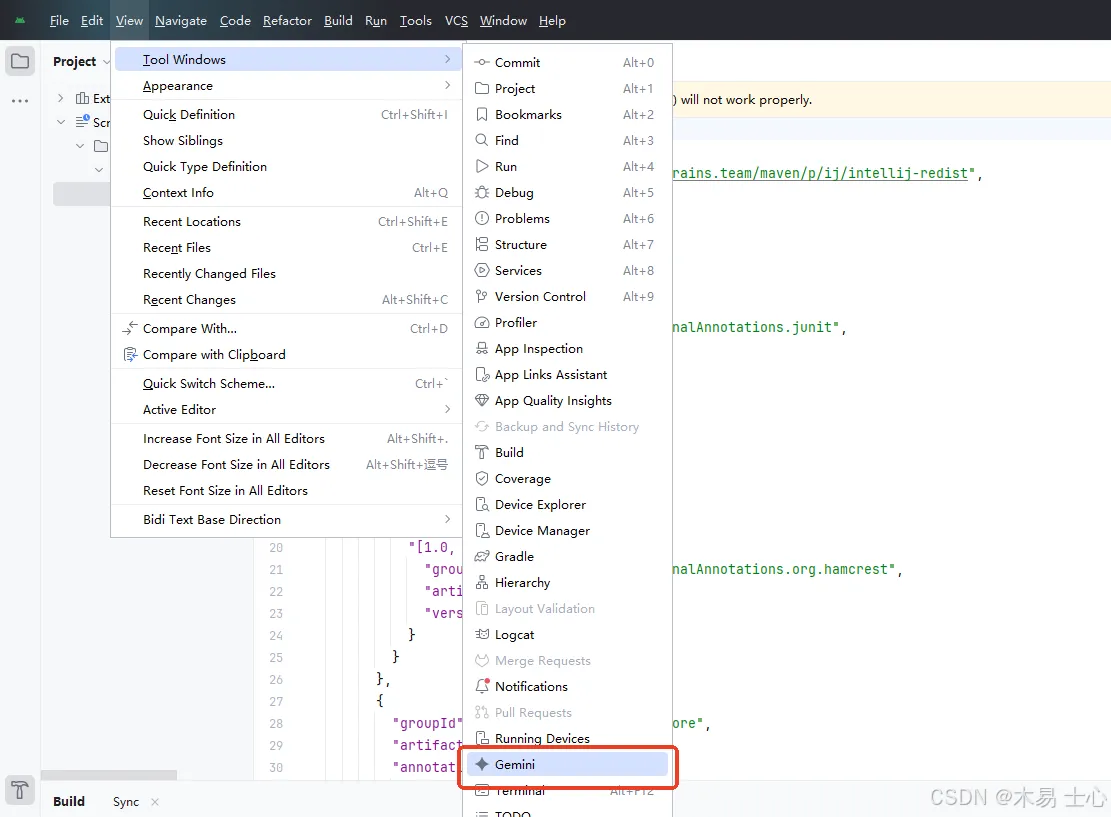Click the Project folder icon in left sidebar

[20, 61]
